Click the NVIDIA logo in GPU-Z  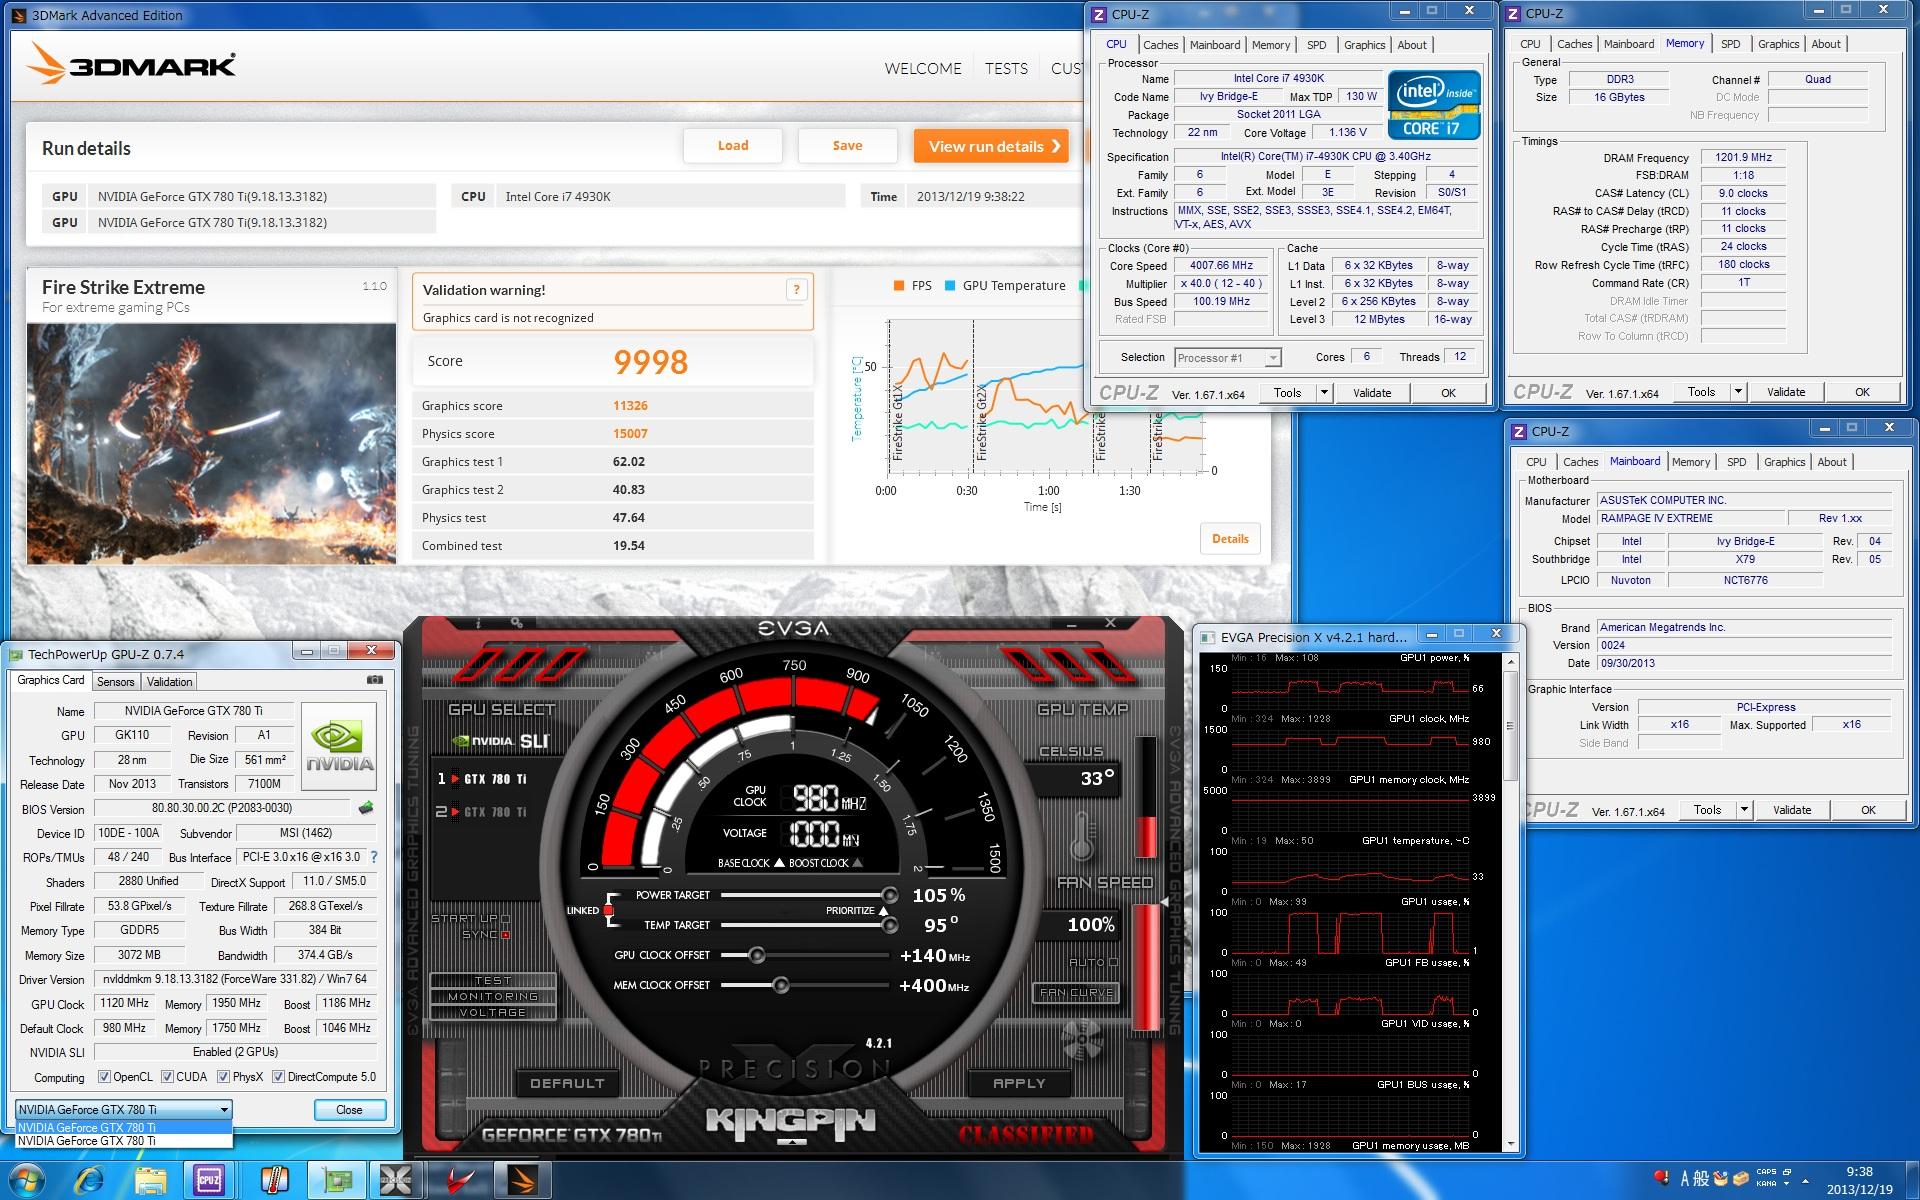339,748
